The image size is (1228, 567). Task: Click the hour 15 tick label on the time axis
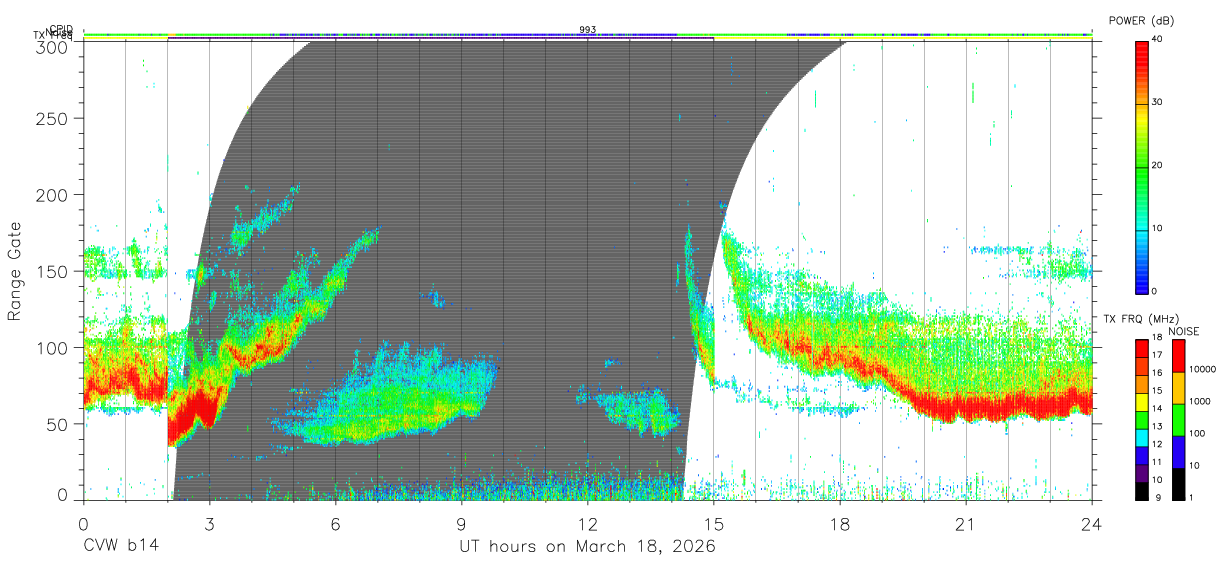tap(713, 523)
